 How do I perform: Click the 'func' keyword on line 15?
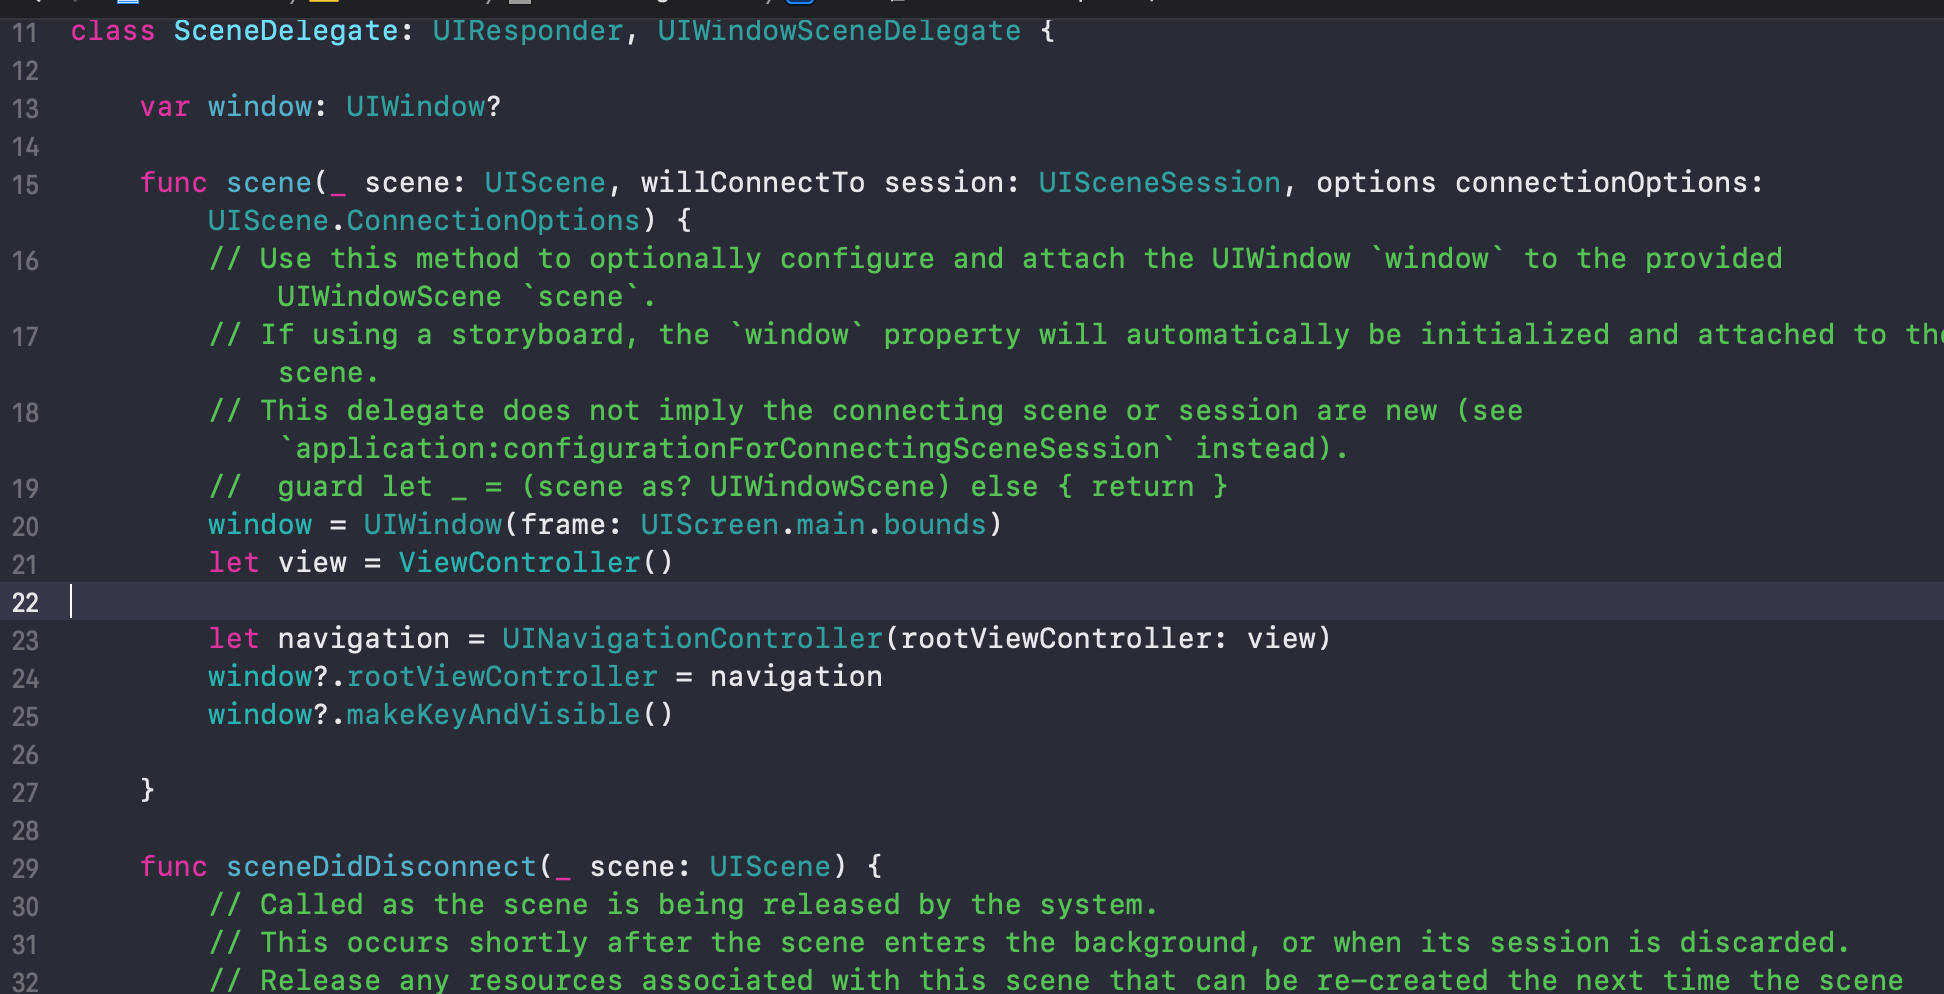[x=174, y=183]
